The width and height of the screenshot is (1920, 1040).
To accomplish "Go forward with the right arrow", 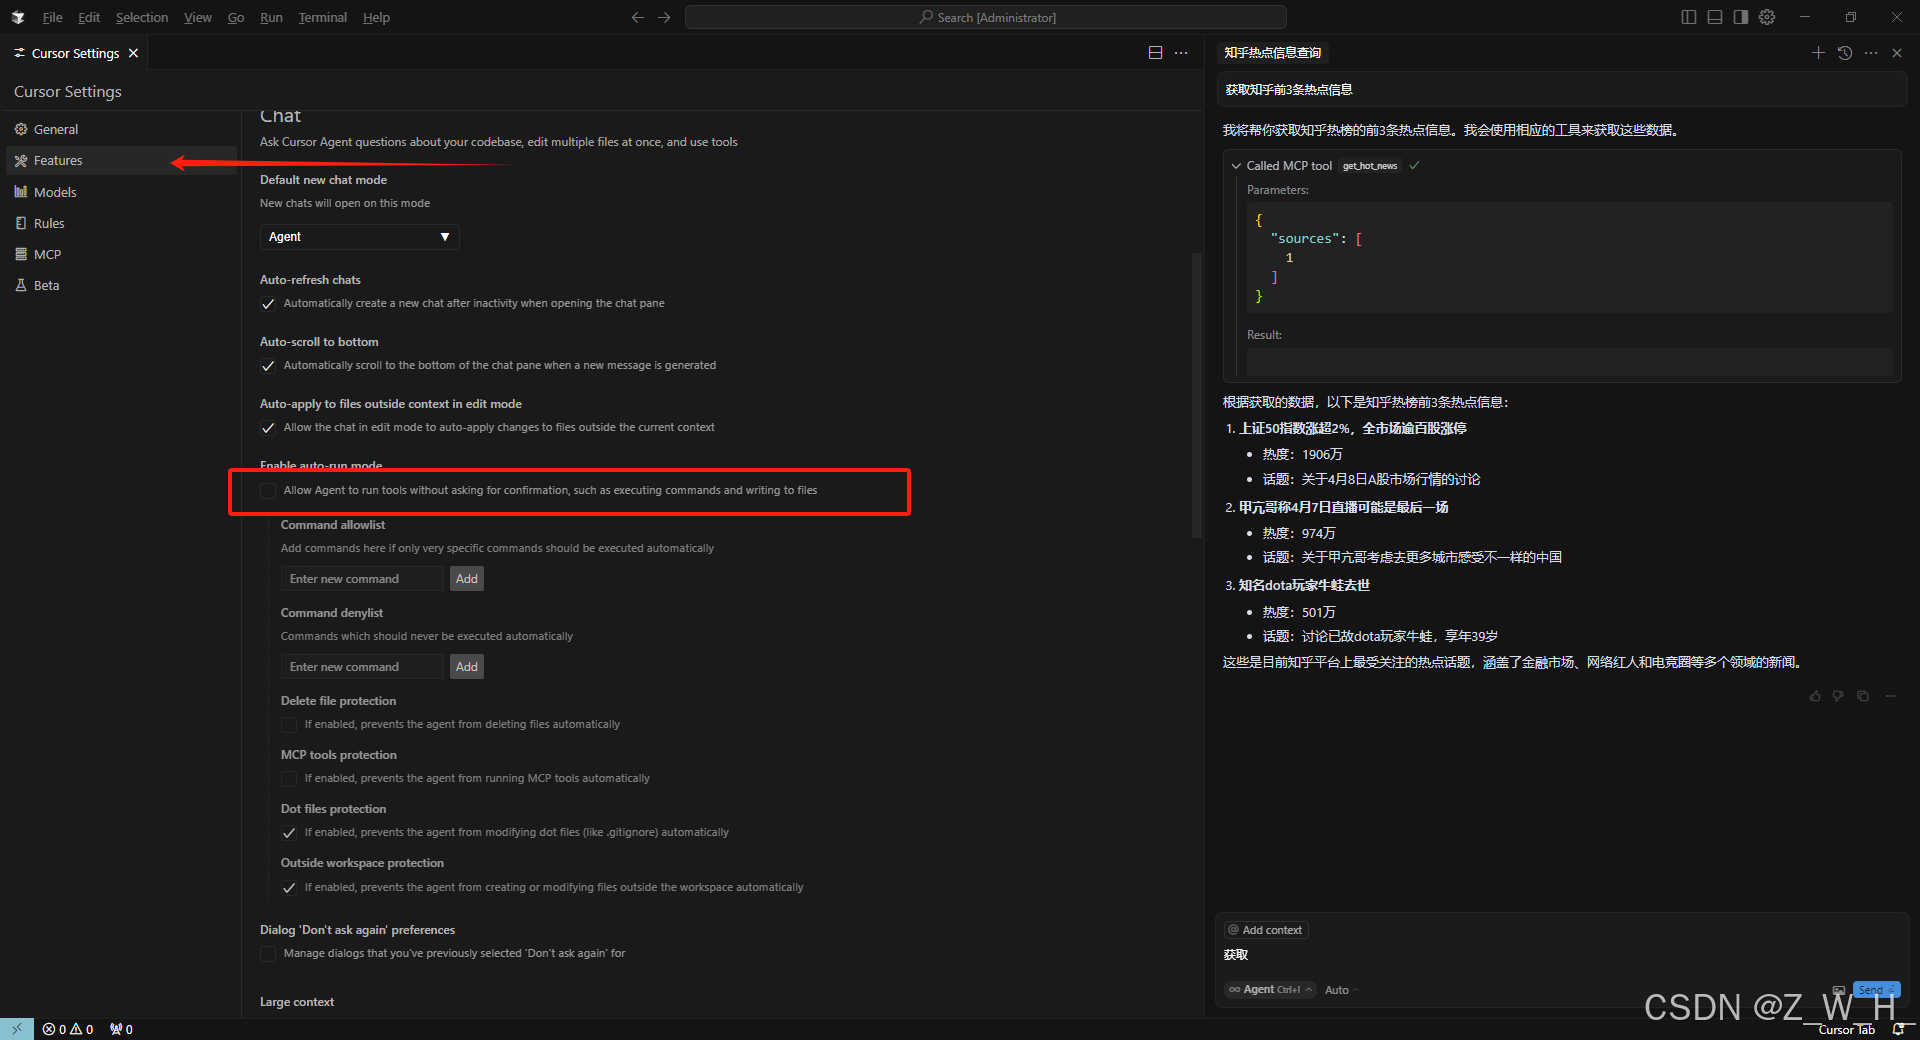I will coord(664,17).
